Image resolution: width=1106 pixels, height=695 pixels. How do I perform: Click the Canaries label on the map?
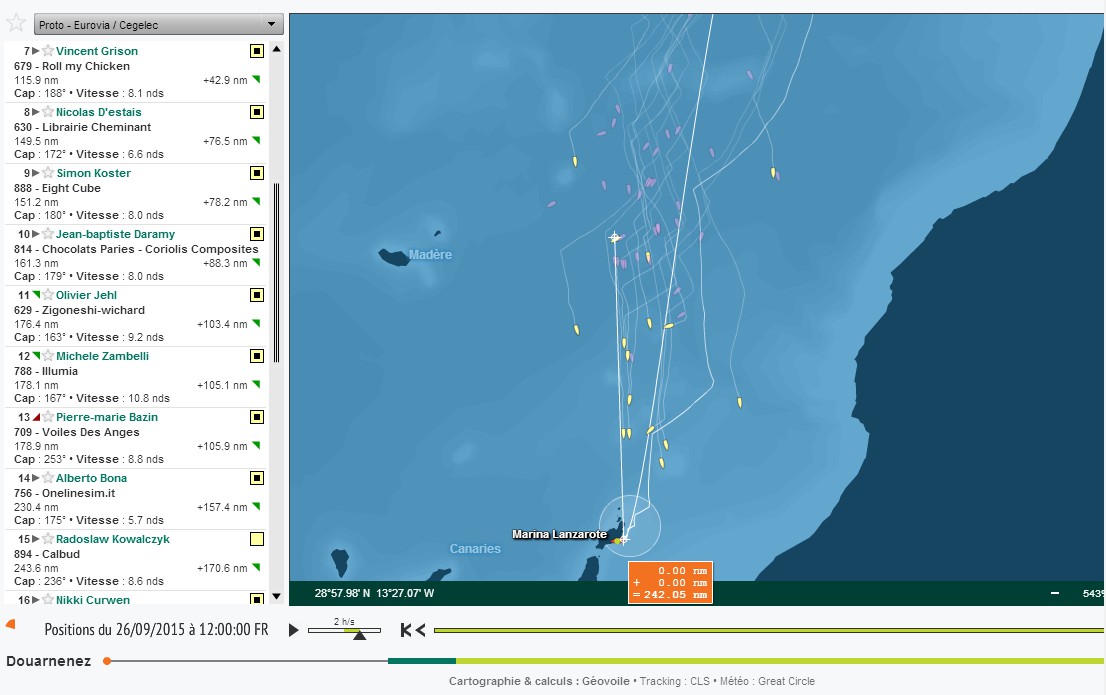tap(475, 549)
